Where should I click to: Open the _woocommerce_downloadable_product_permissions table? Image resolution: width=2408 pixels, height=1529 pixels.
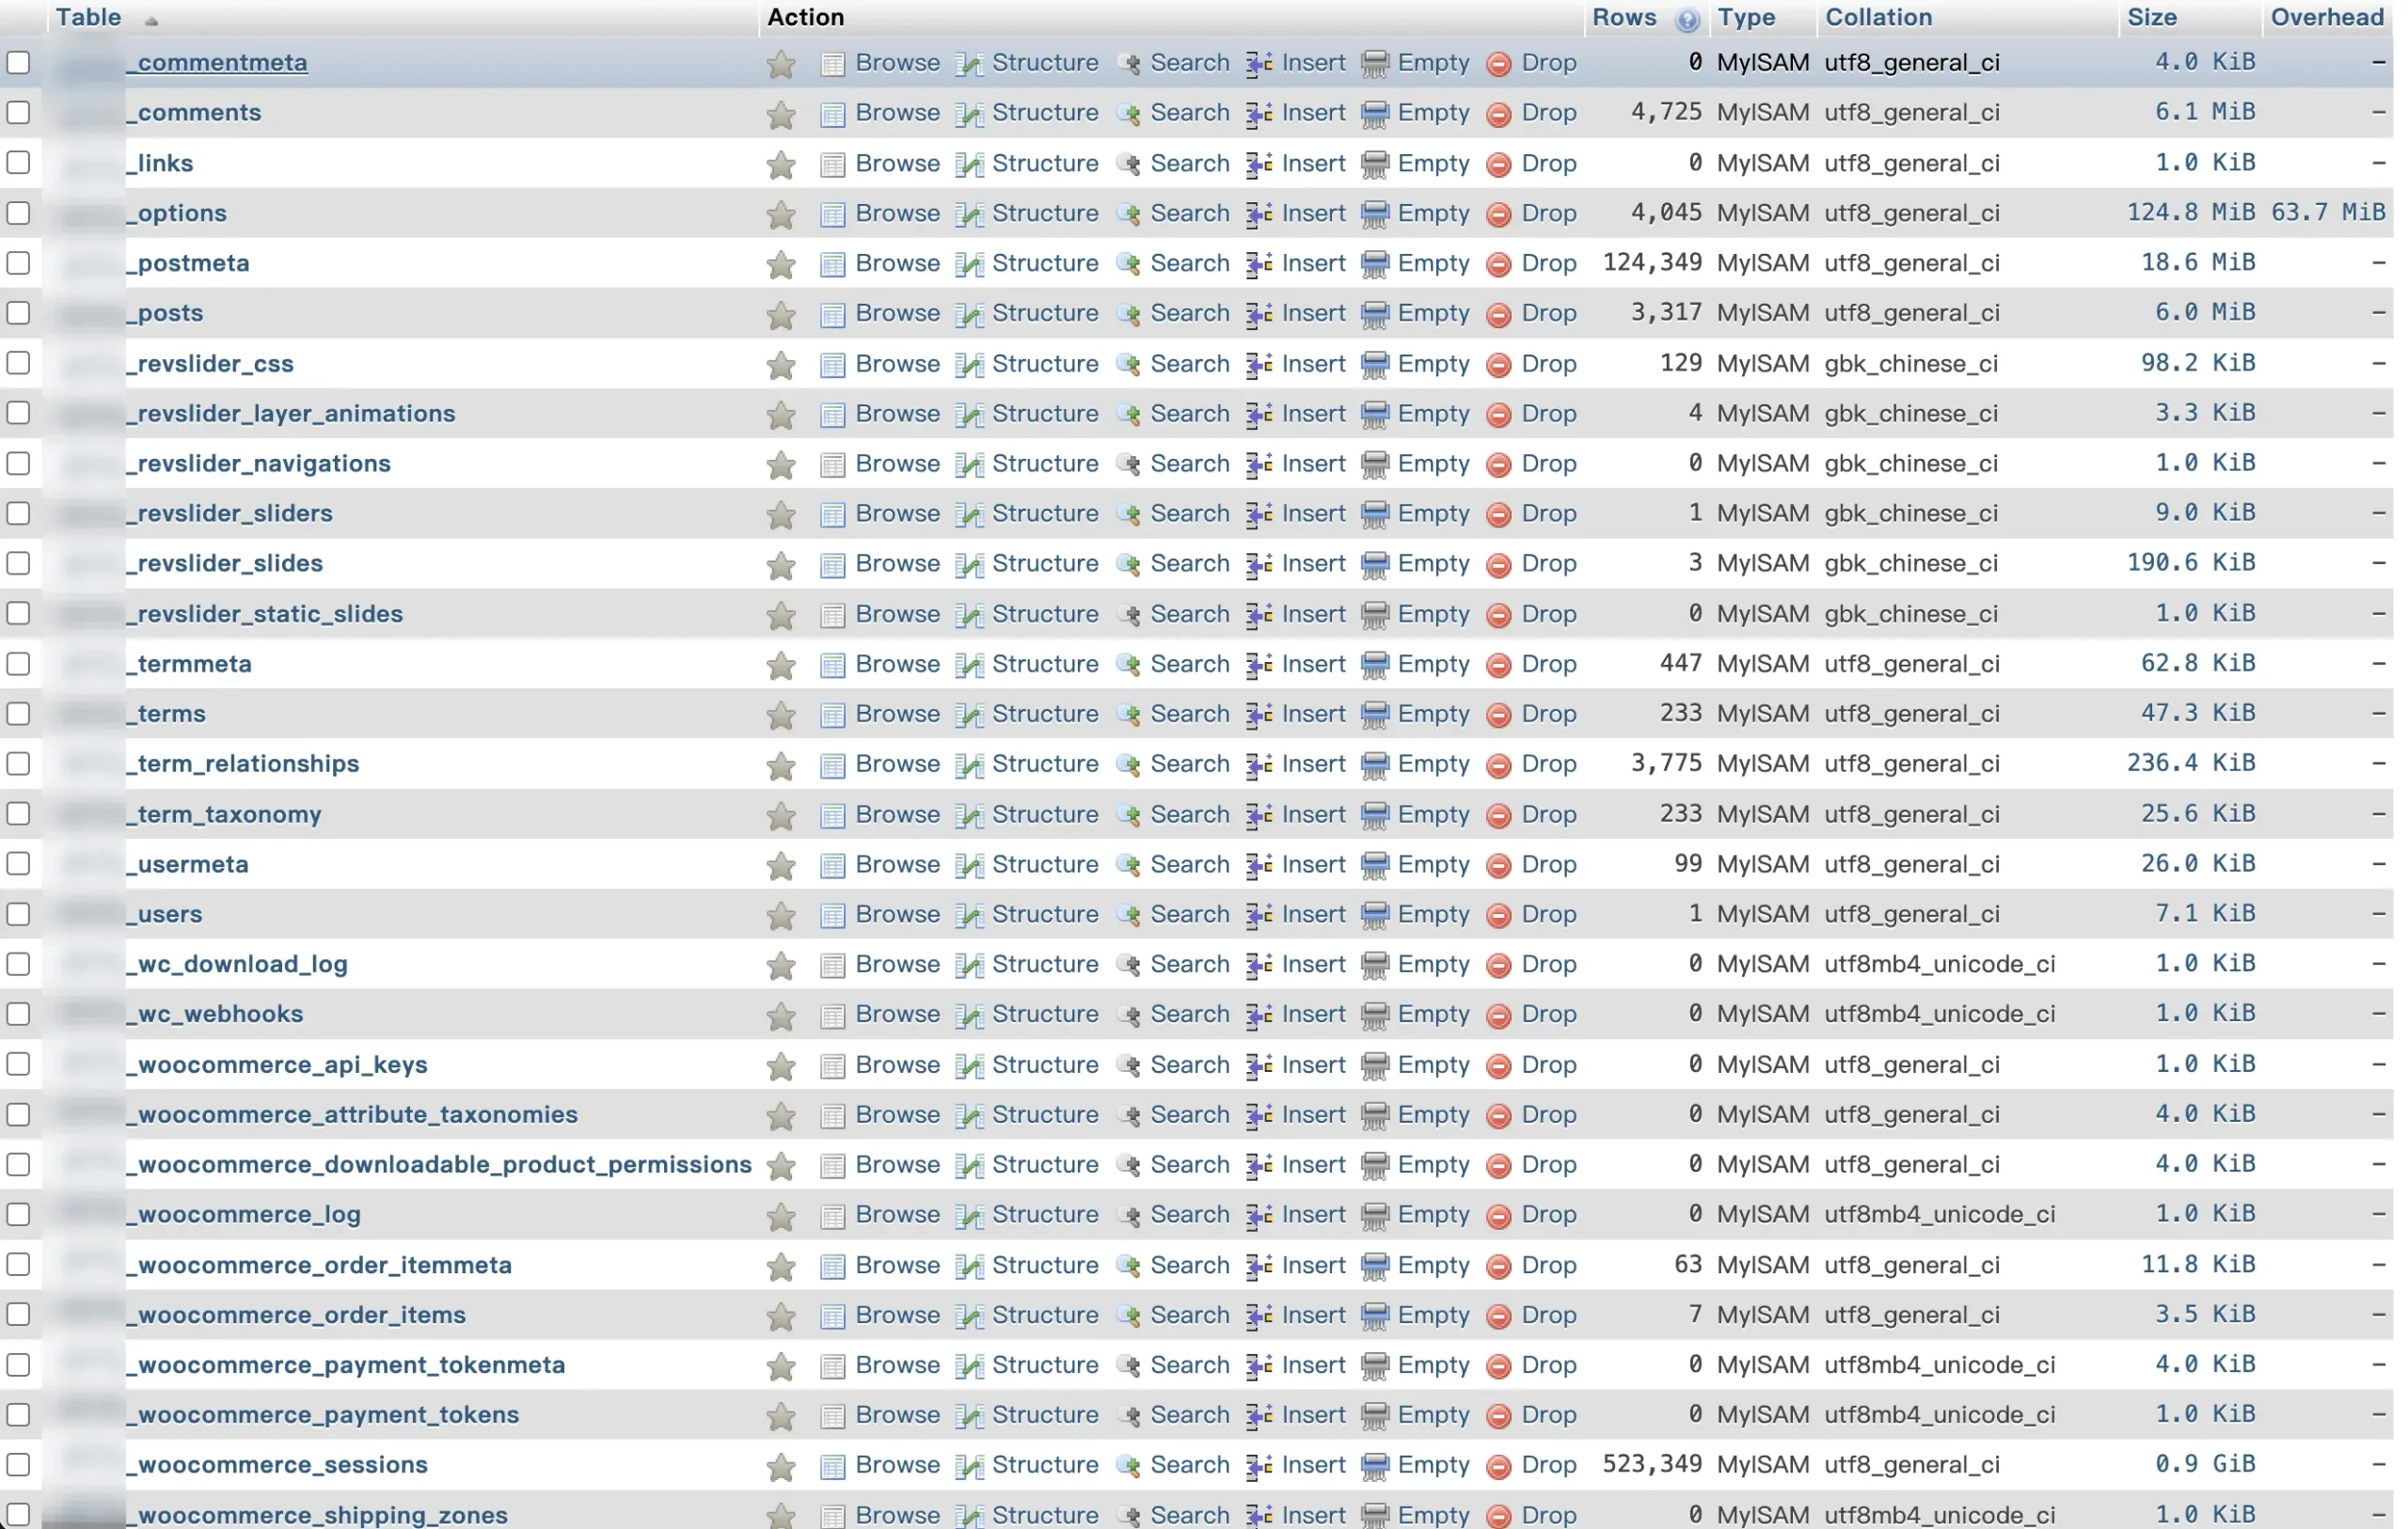click(439, 1164)
